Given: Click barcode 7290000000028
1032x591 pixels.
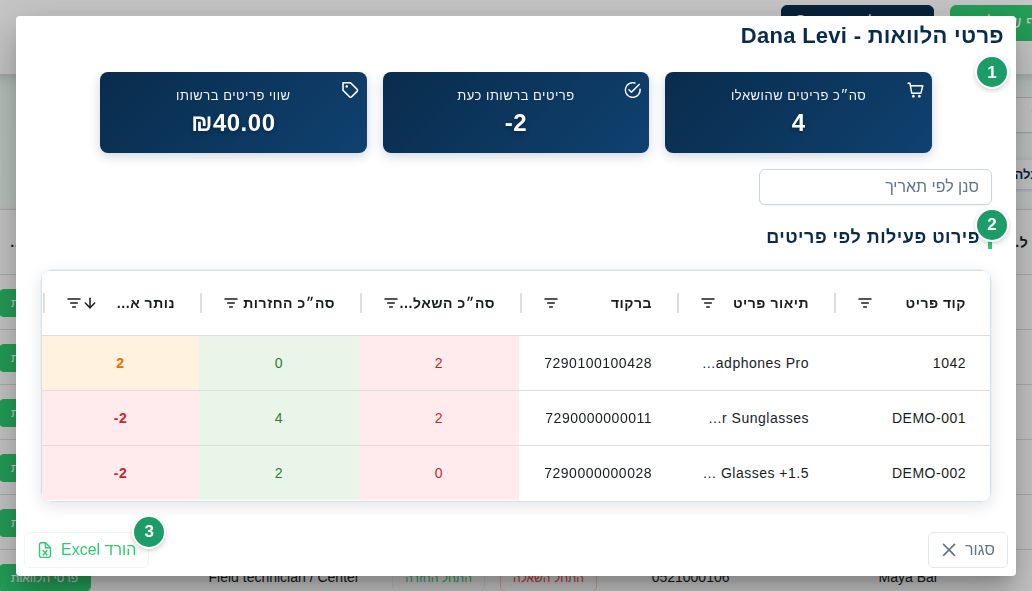Looking at the screenshot, I should [x=598, y=473].
